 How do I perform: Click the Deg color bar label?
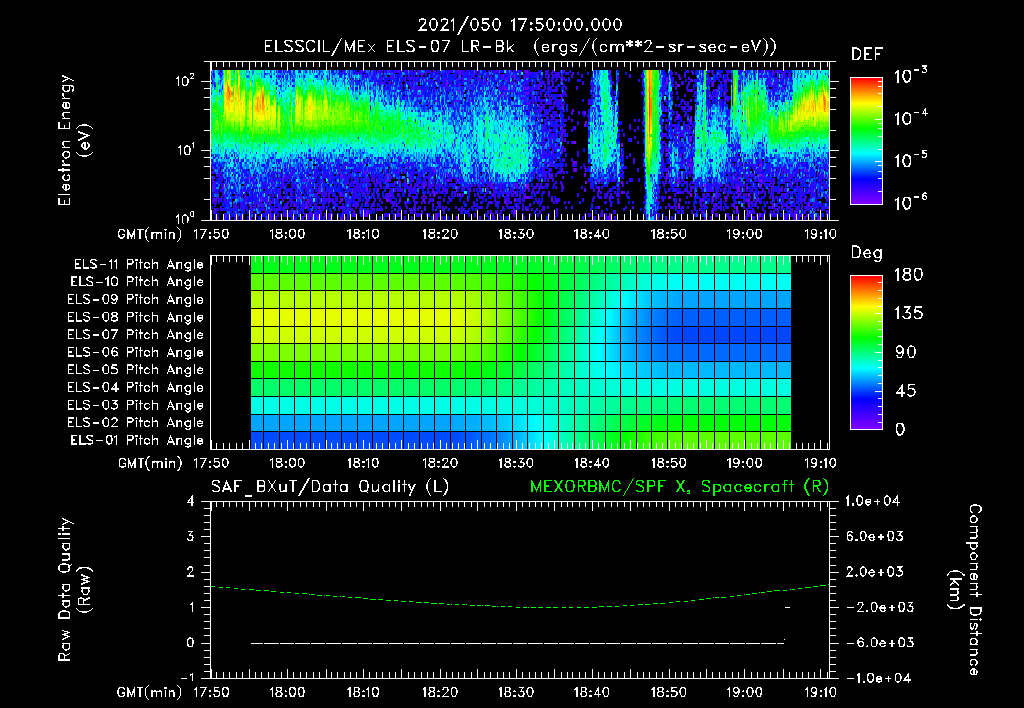point(867,253)
